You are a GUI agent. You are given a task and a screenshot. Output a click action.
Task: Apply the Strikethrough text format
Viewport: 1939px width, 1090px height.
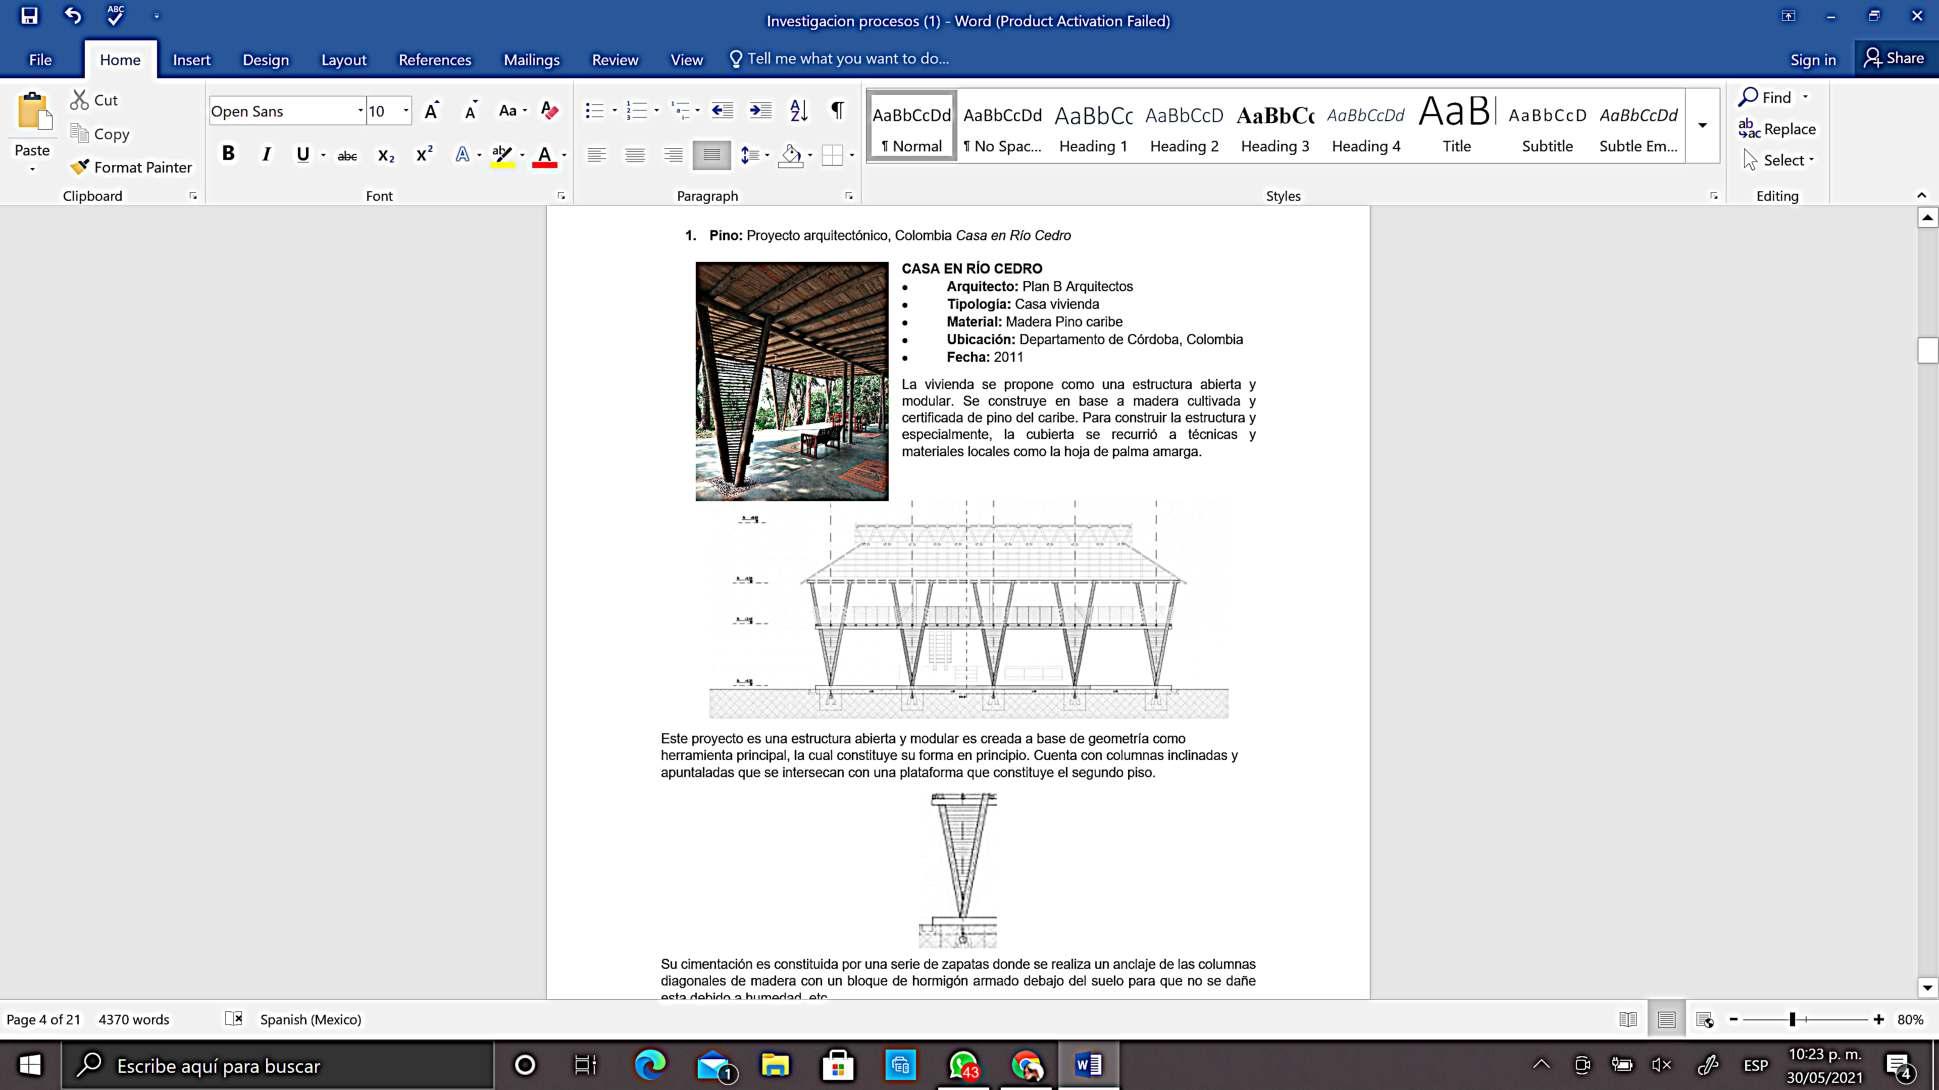click(x=347, y=155)
